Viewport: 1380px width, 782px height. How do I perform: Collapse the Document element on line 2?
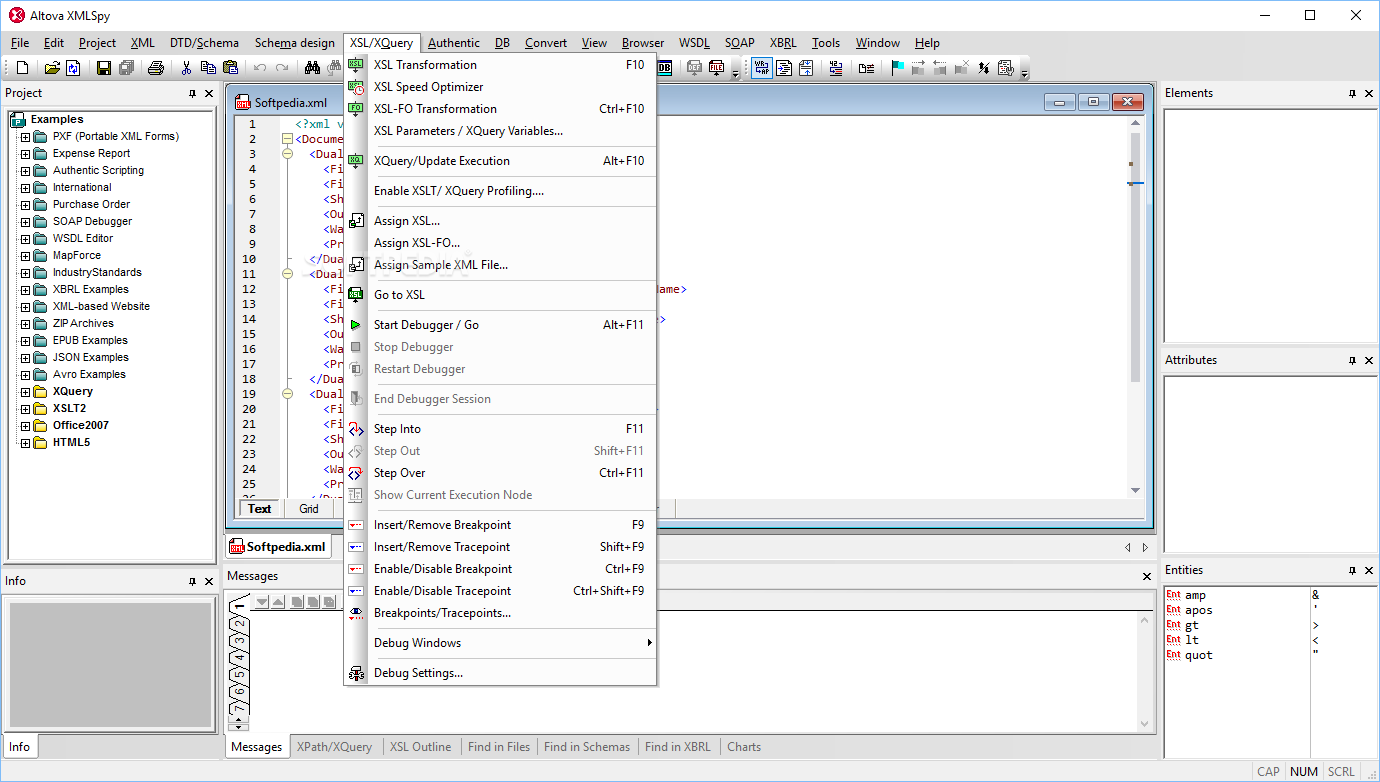tap(288, 139)
